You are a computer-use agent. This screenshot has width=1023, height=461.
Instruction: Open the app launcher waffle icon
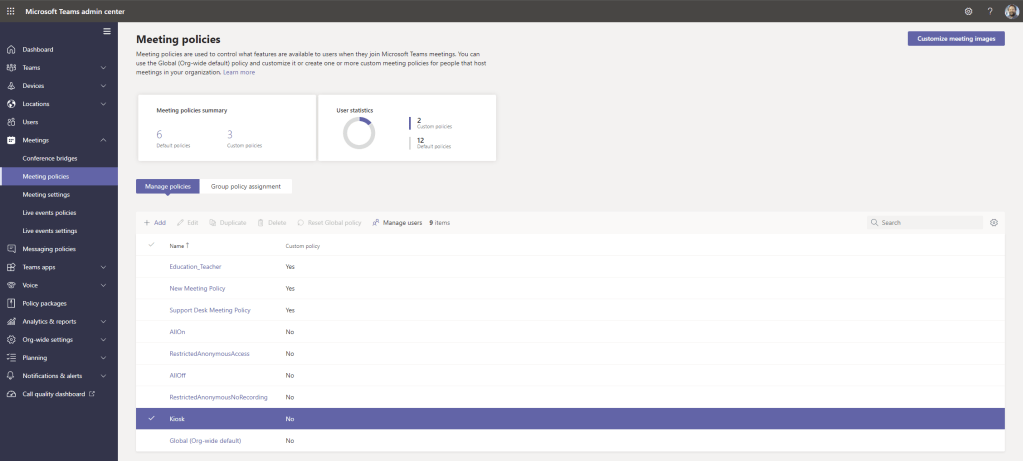tap(11, 11)
